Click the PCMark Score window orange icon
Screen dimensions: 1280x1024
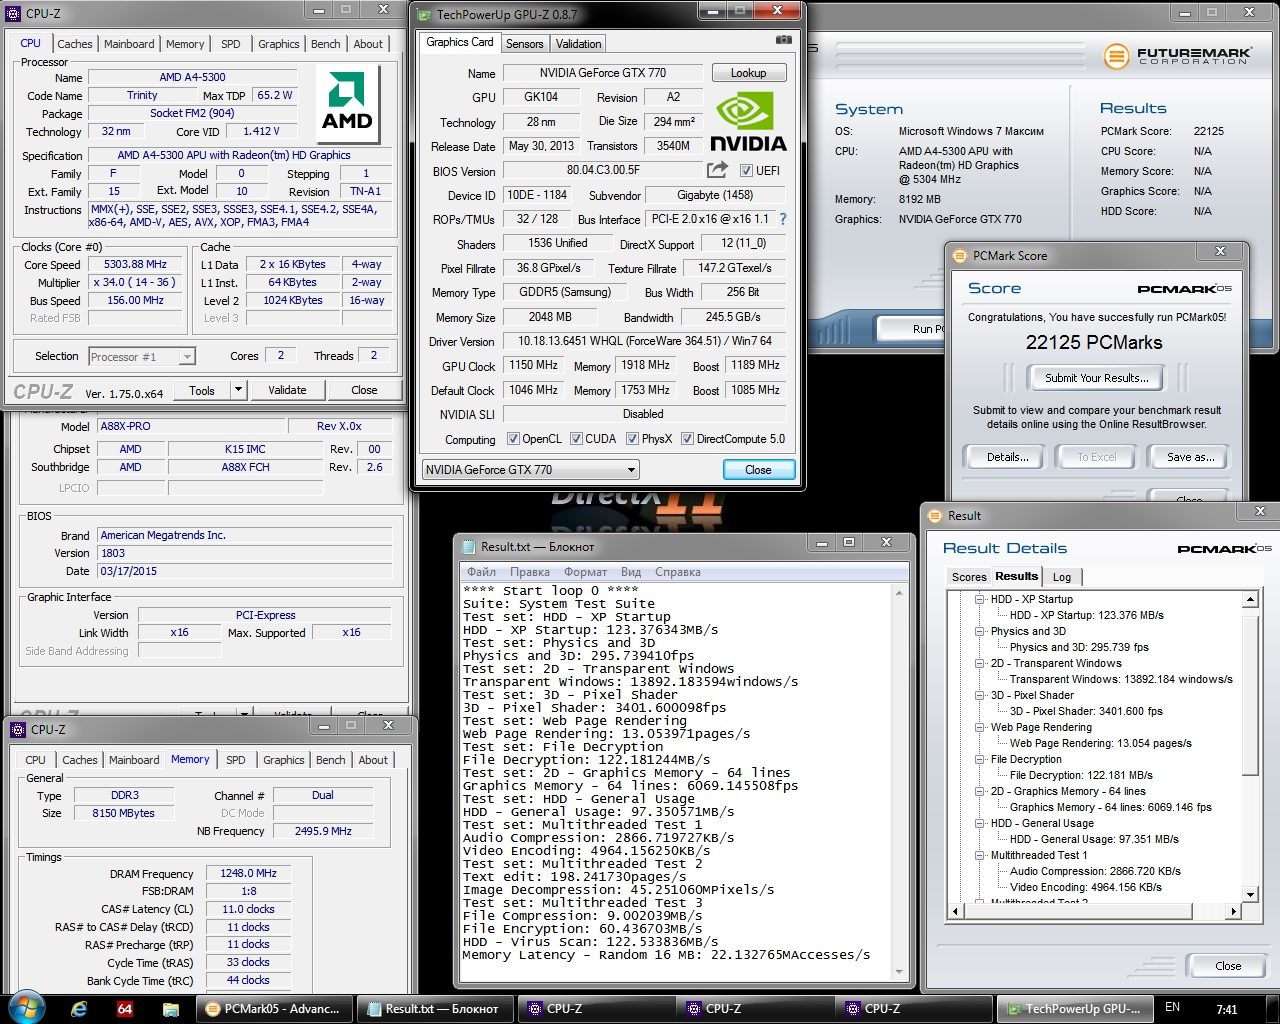959,256
